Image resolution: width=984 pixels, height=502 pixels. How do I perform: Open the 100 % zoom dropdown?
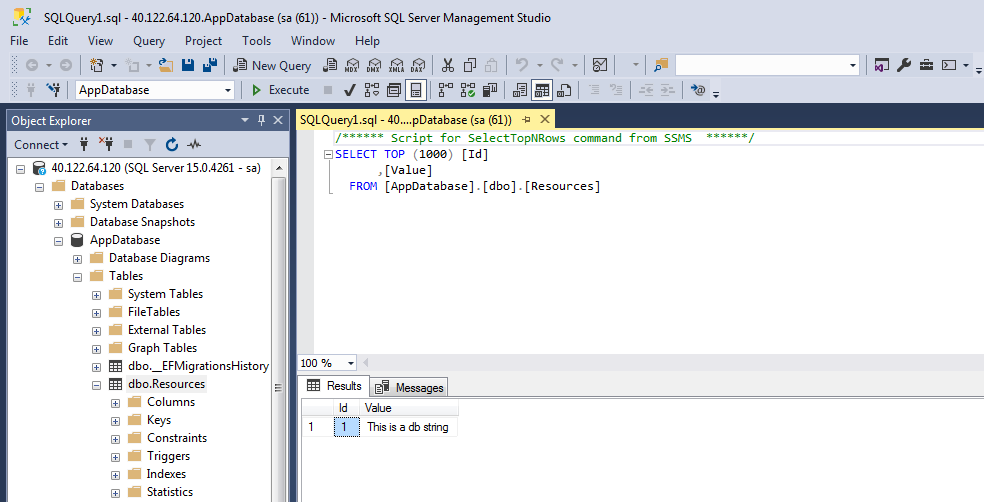(351, 363)
